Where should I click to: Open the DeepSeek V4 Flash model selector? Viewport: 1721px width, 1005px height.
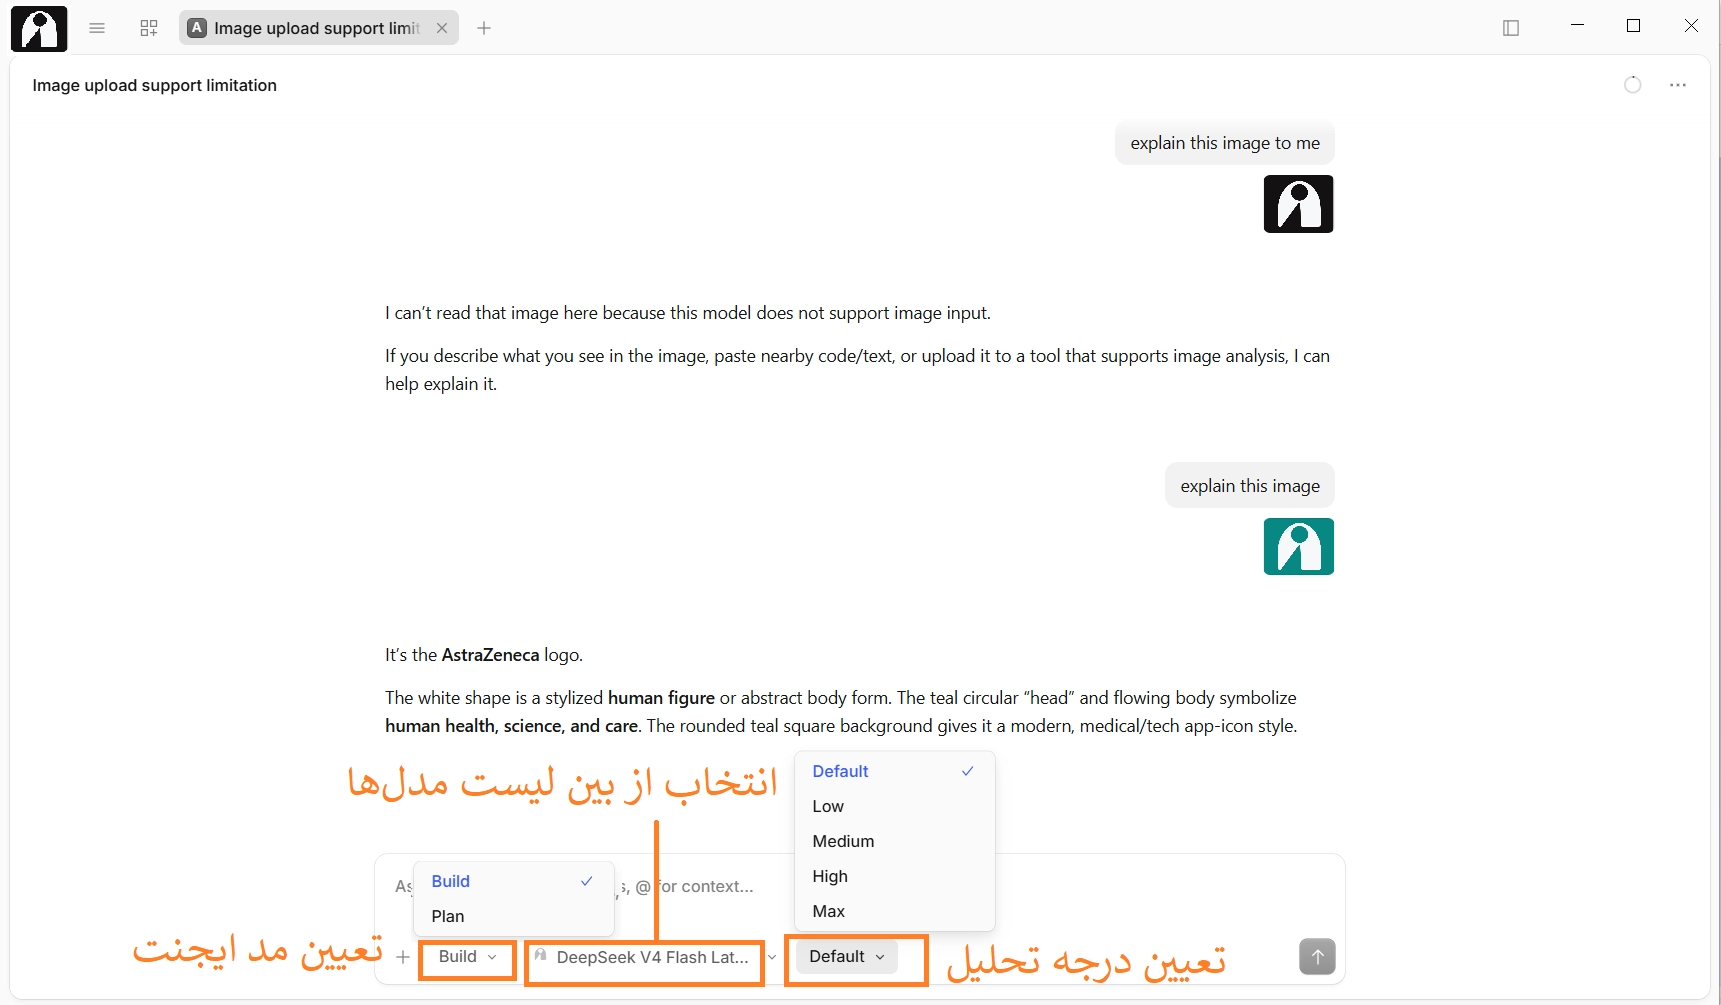tap(652, 957)
